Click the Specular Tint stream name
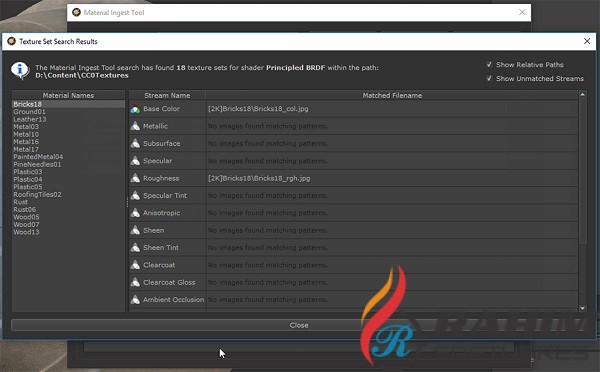 click(165, 196)
